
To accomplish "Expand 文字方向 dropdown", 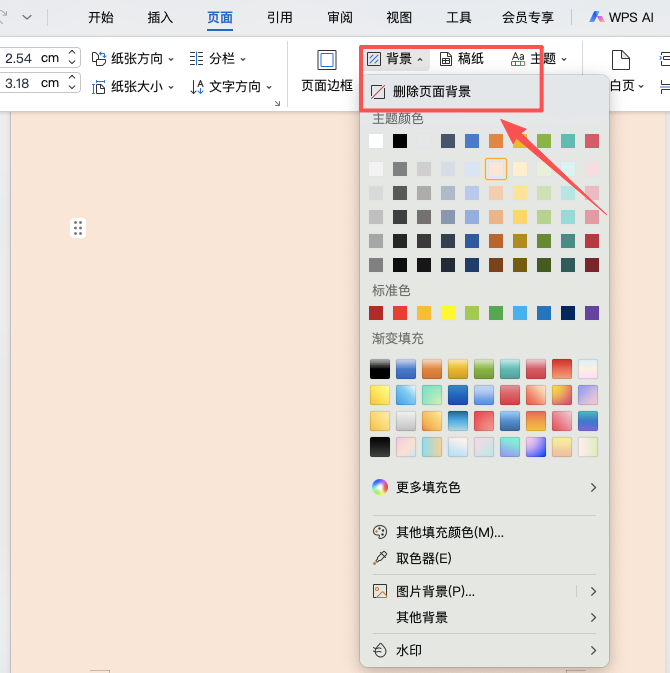I will (x=231, y=87).
